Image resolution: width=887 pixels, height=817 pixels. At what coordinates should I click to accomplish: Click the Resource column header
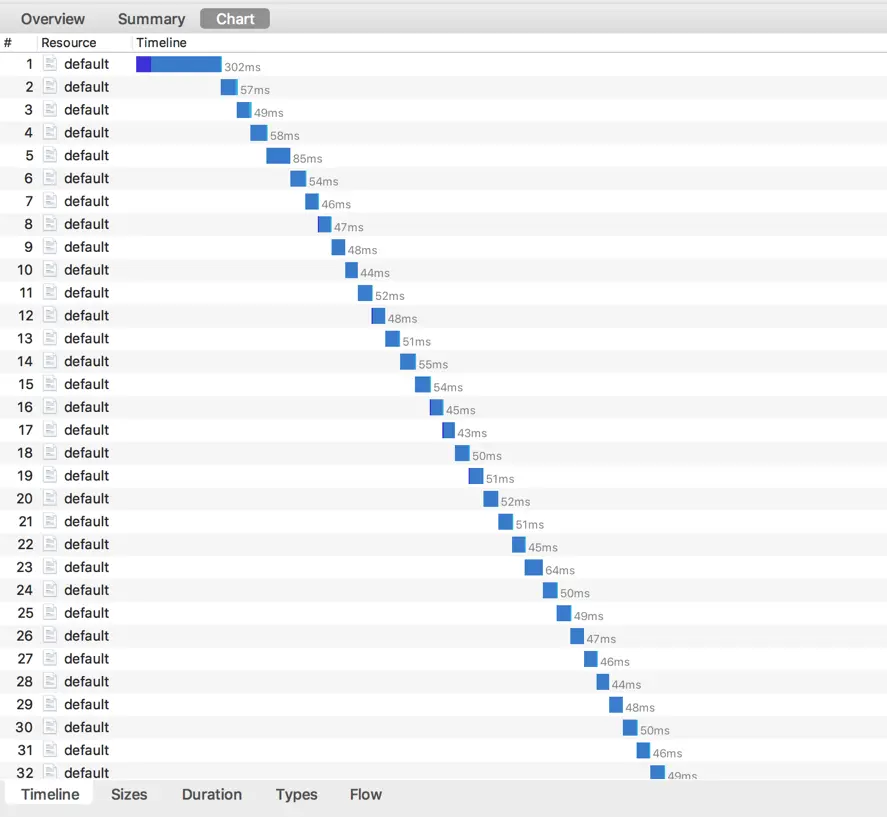(68, 42)
